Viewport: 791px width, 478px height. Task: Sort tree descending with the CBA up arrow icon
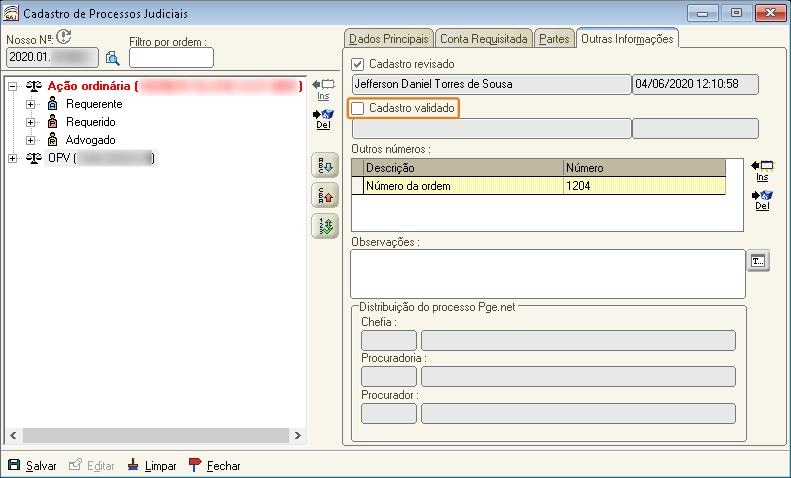[x=325, y=196]
